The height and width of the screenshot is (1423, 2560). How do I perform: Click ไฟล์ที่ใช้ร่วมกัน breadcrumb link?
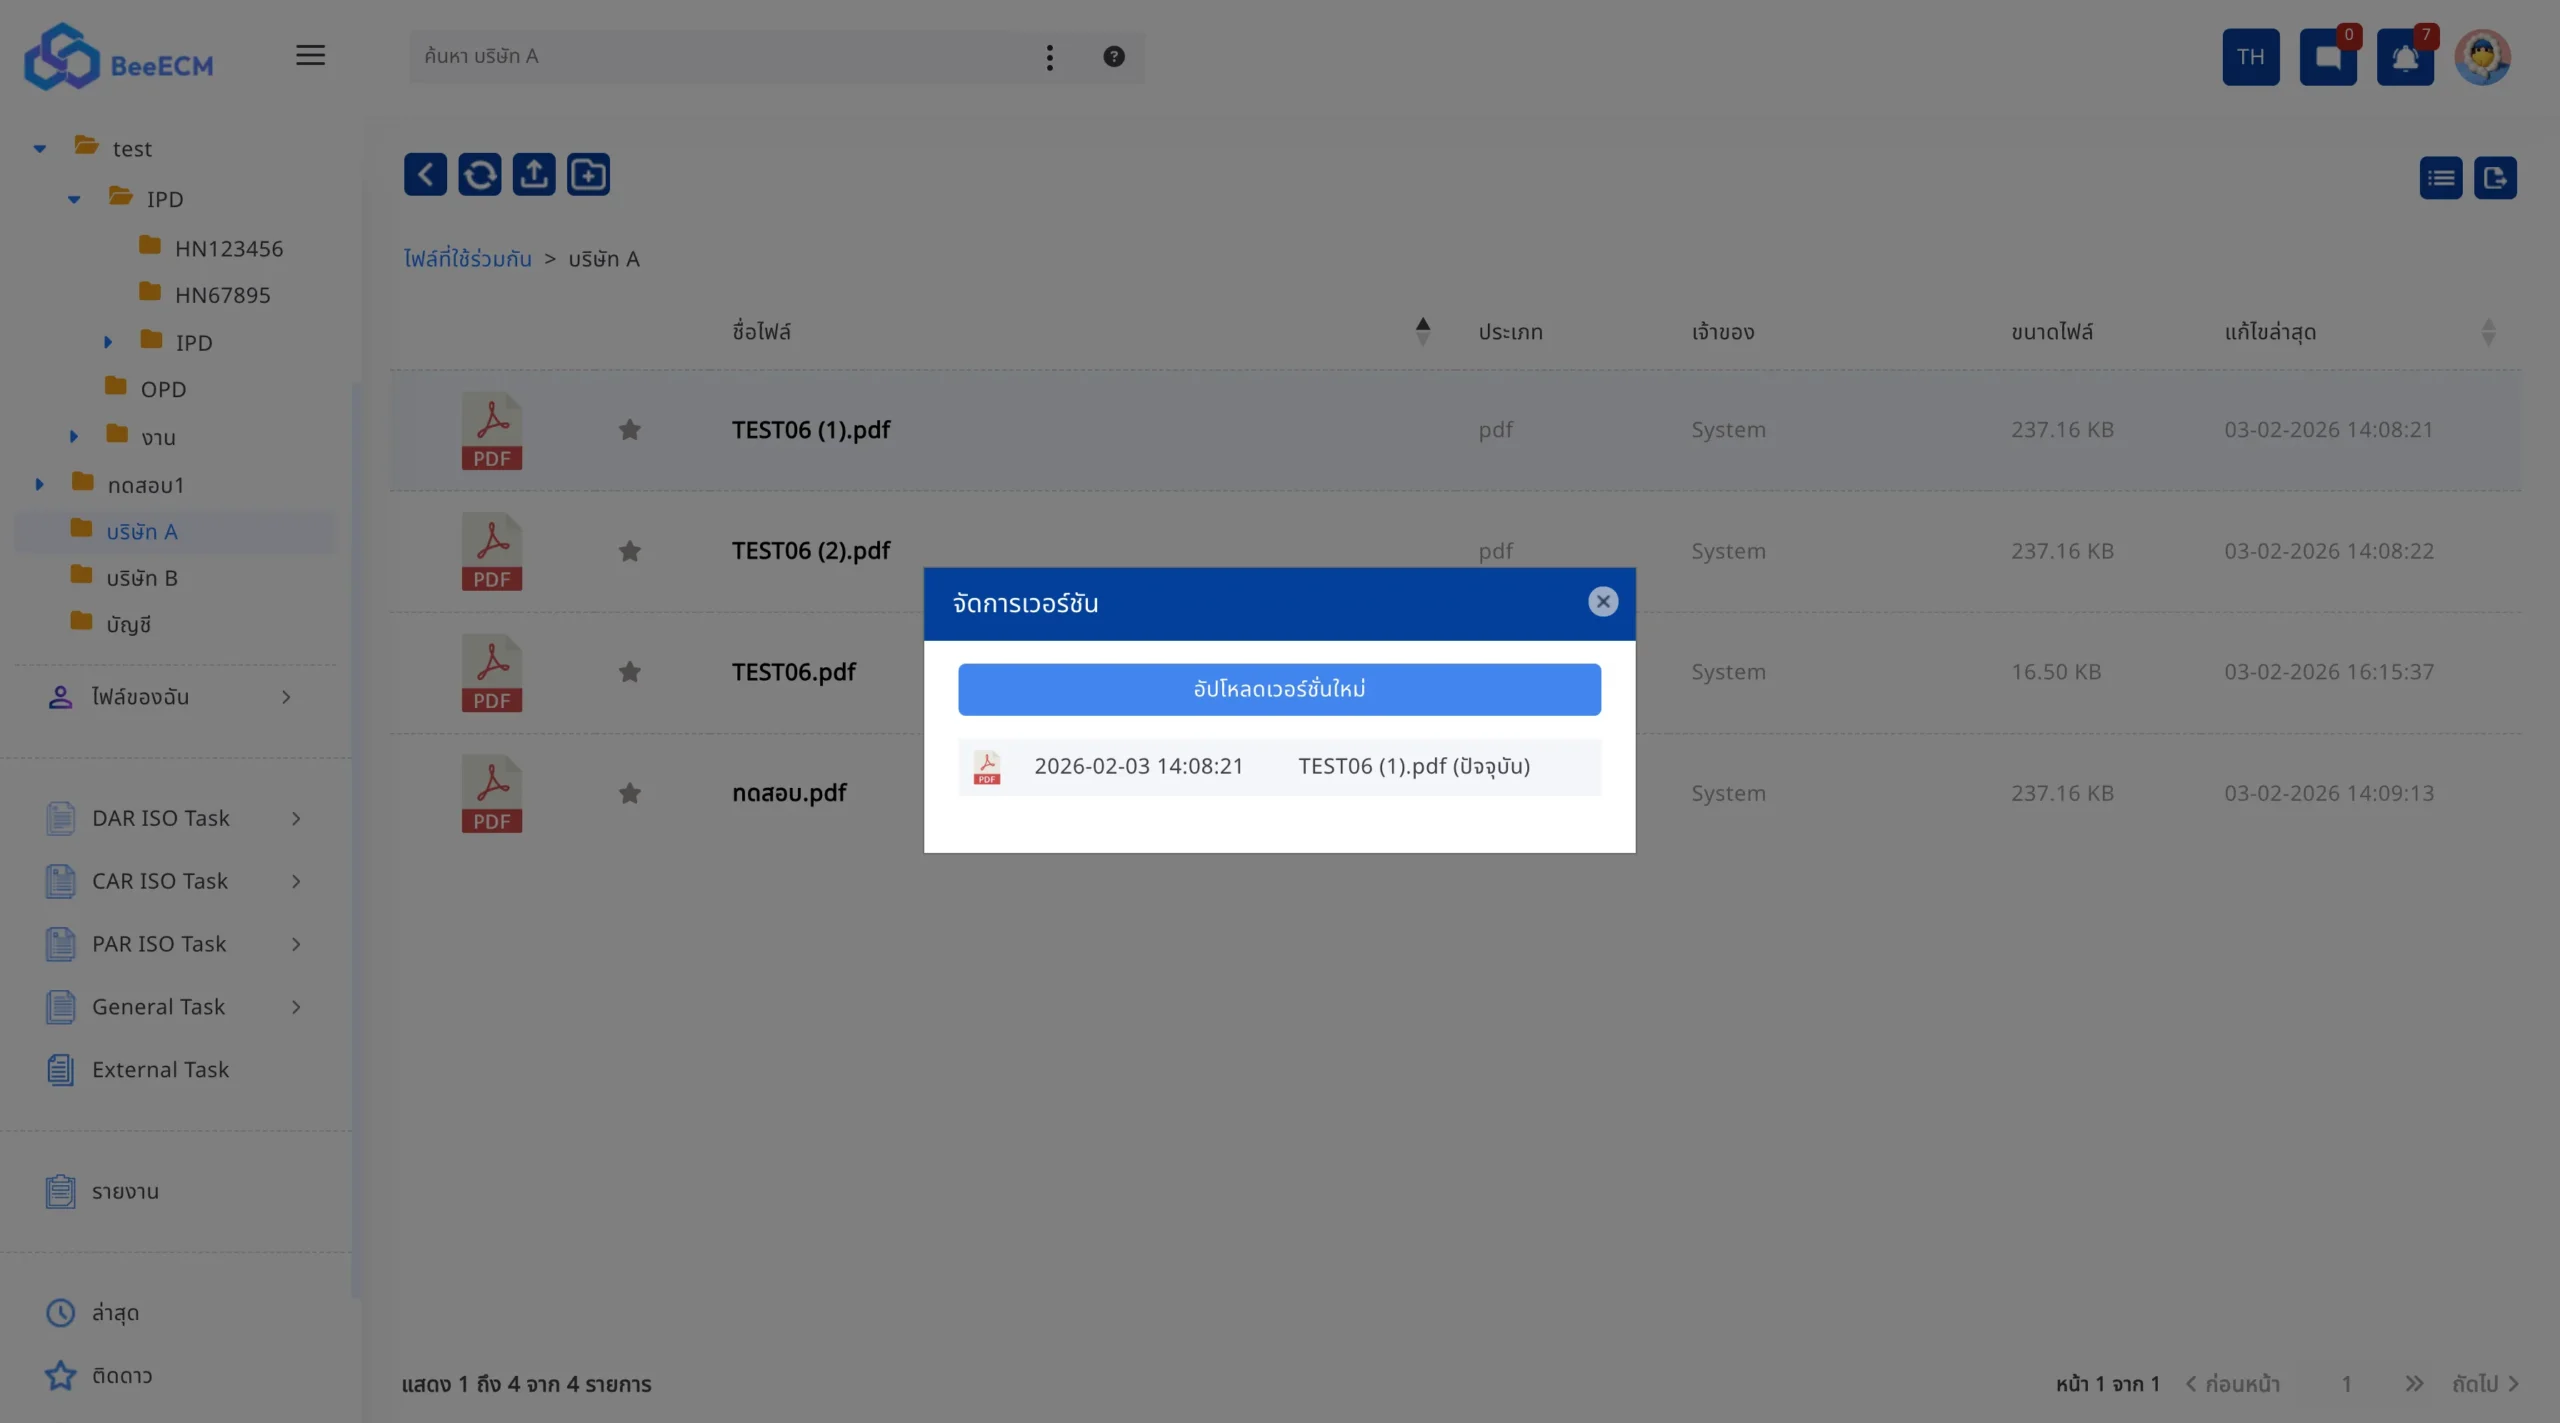point(467,259)
